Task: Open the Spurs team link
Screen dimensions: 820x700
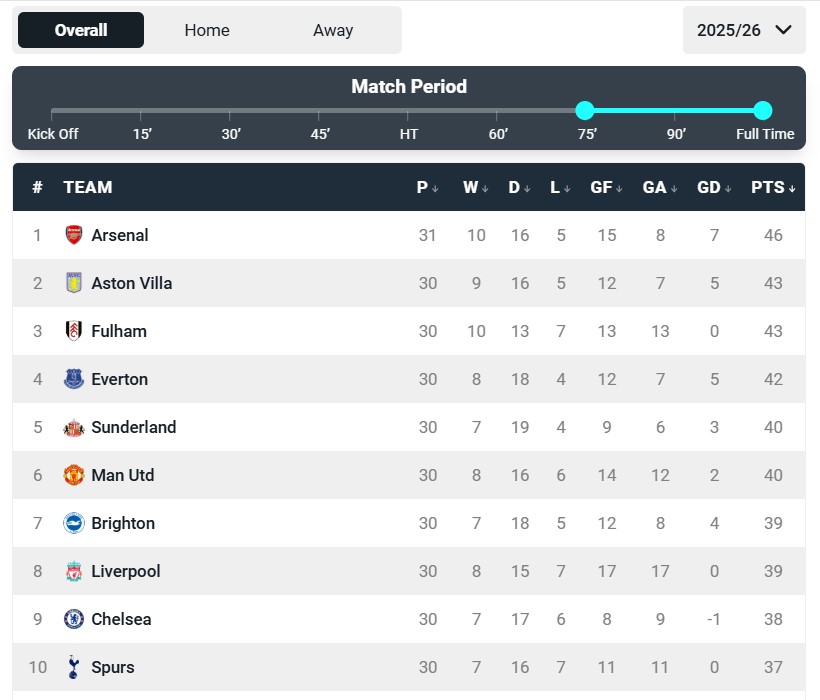Action: click(112, 667)
